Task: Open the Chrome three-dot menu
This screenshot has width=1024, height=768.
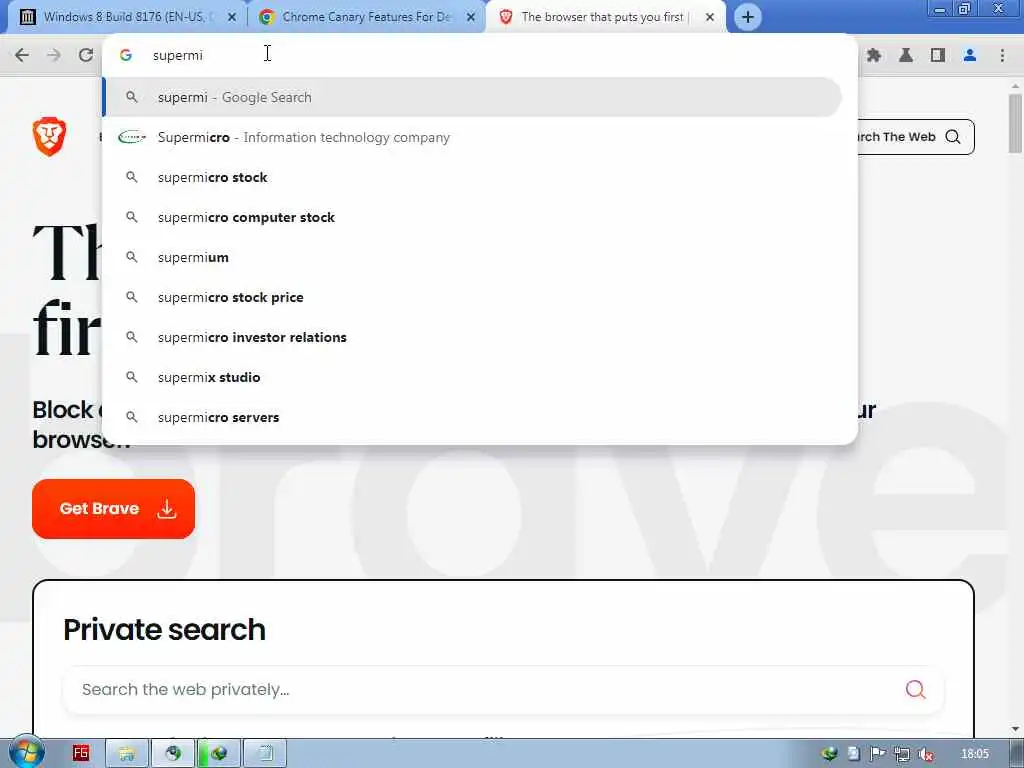Action: 1002,56
